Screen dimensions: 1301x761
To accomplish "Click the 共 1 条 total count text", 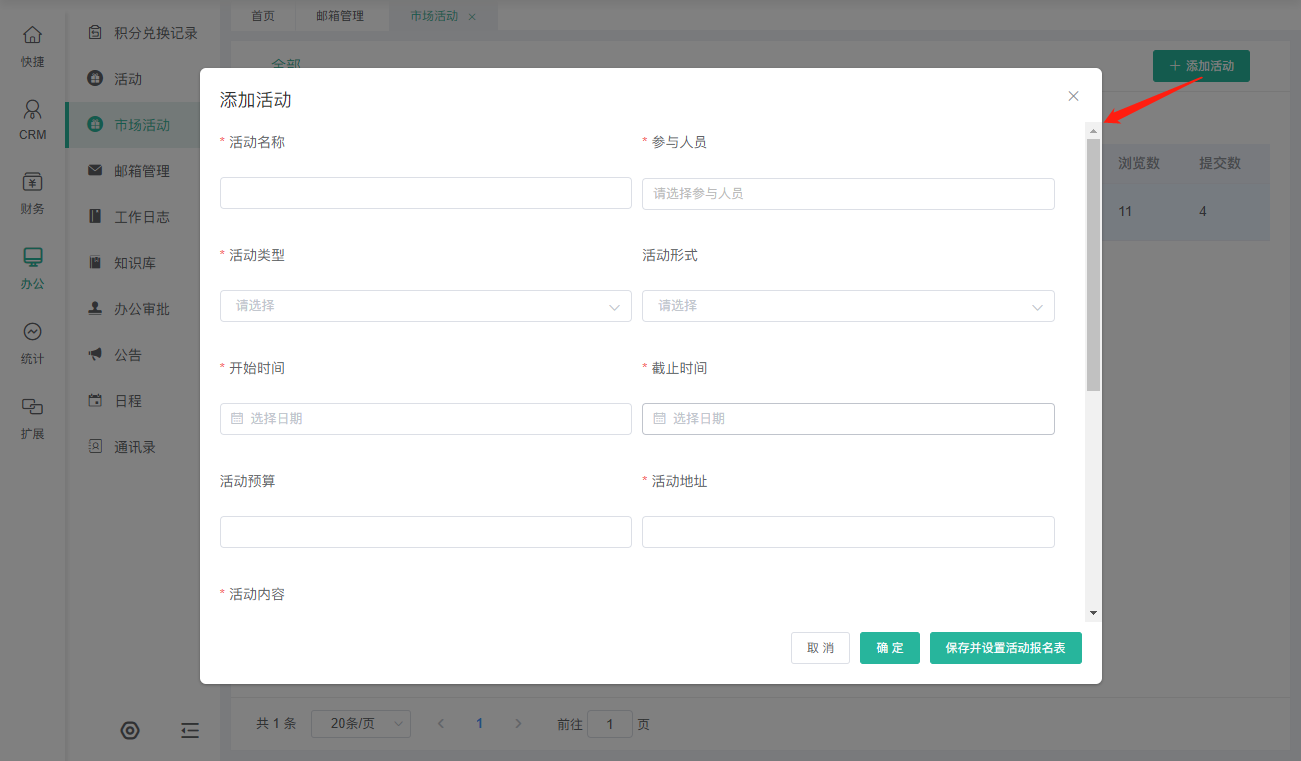I will click(276, 724).
